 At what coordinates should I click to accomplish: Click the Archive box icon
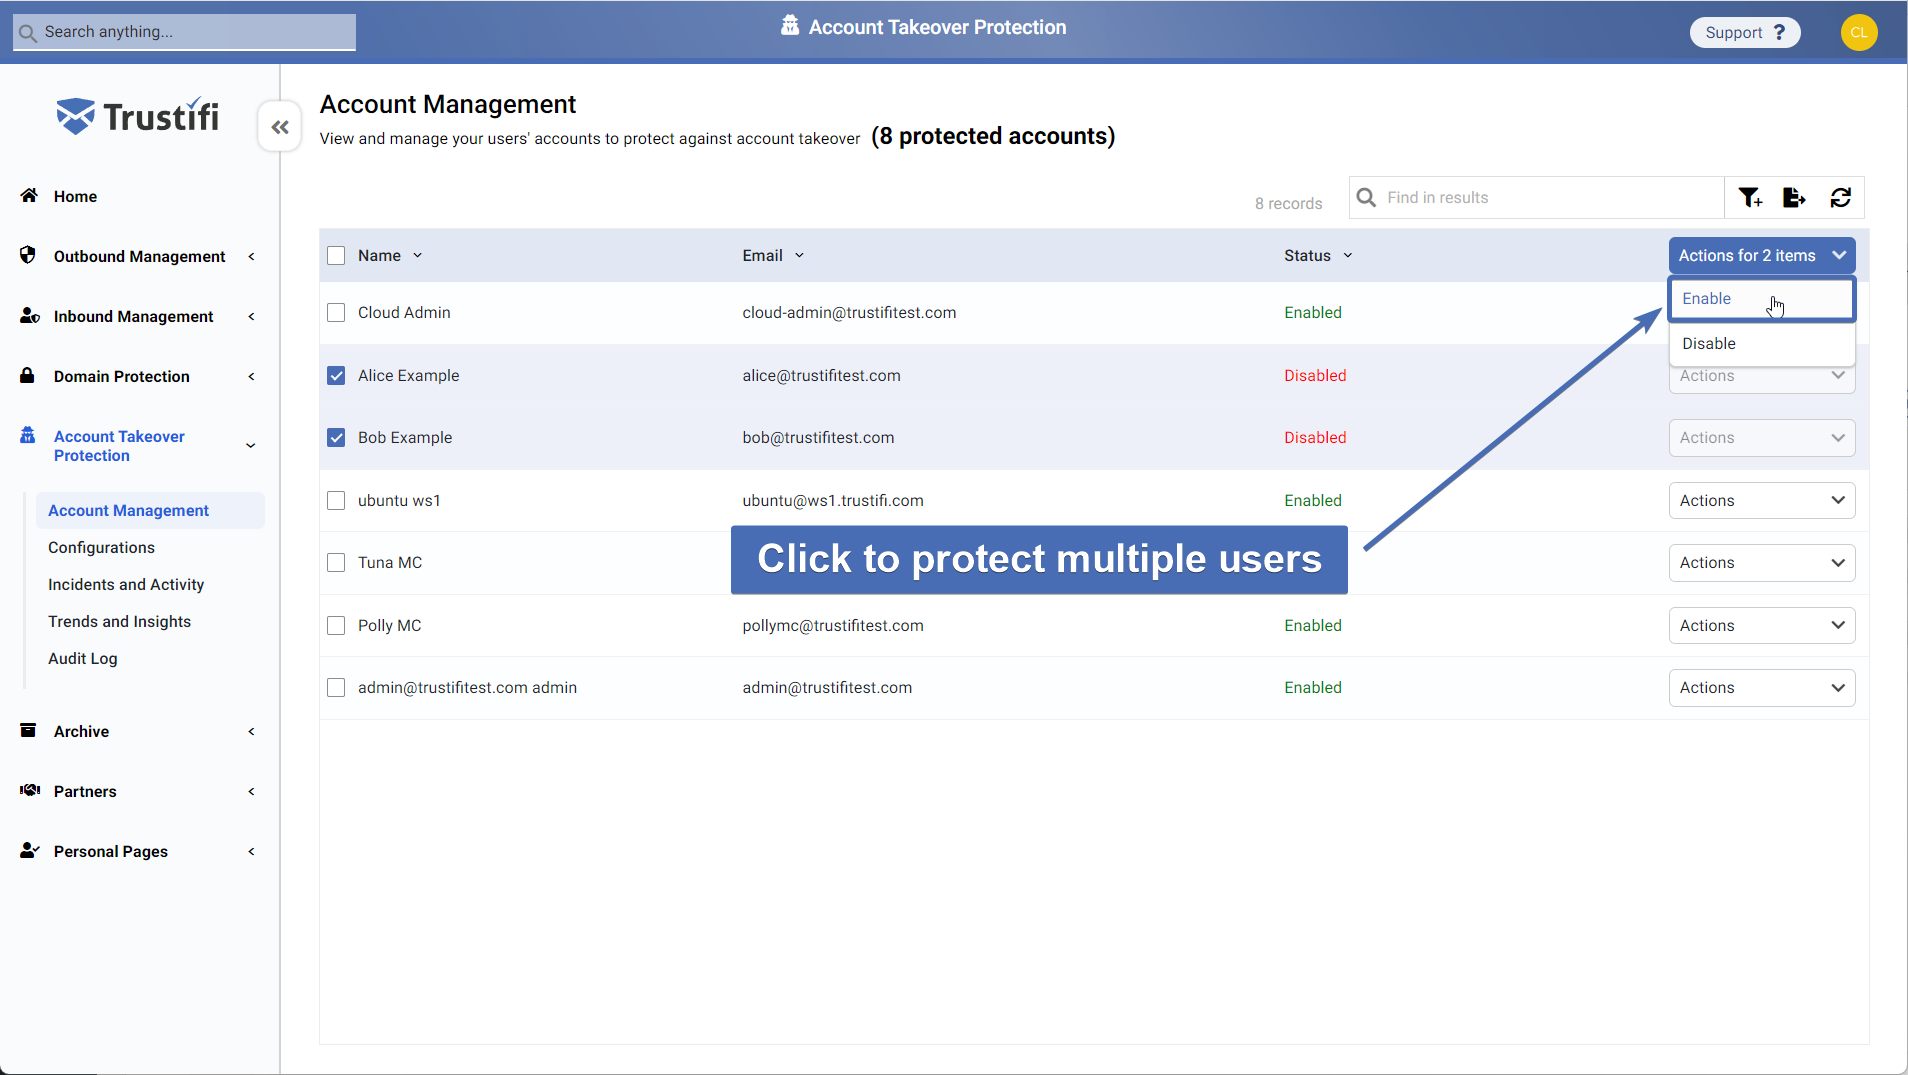click(x=28, y=730)
